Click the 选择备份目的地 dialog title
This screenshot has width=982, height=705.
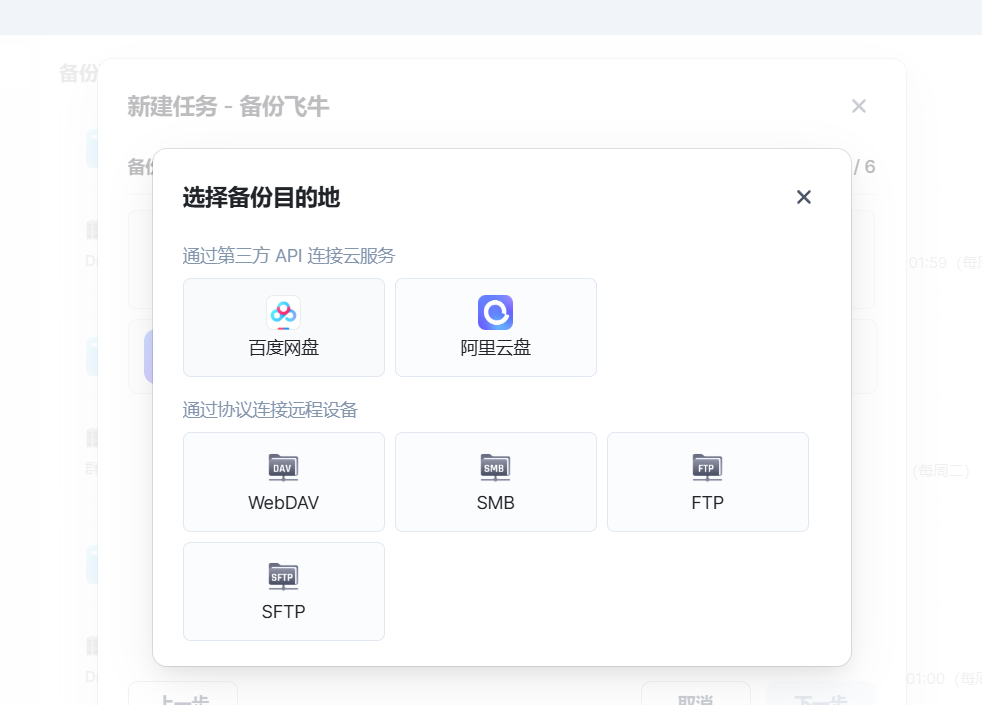(261, 197)
